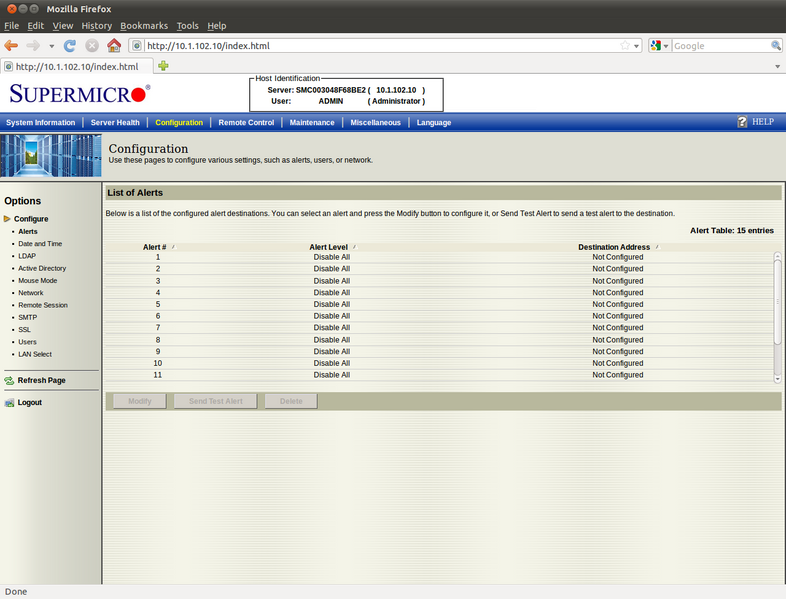Screen dimensions: 786x599
Task: Open the Miscellaneous tab
Action: click(x=375, y=122)
